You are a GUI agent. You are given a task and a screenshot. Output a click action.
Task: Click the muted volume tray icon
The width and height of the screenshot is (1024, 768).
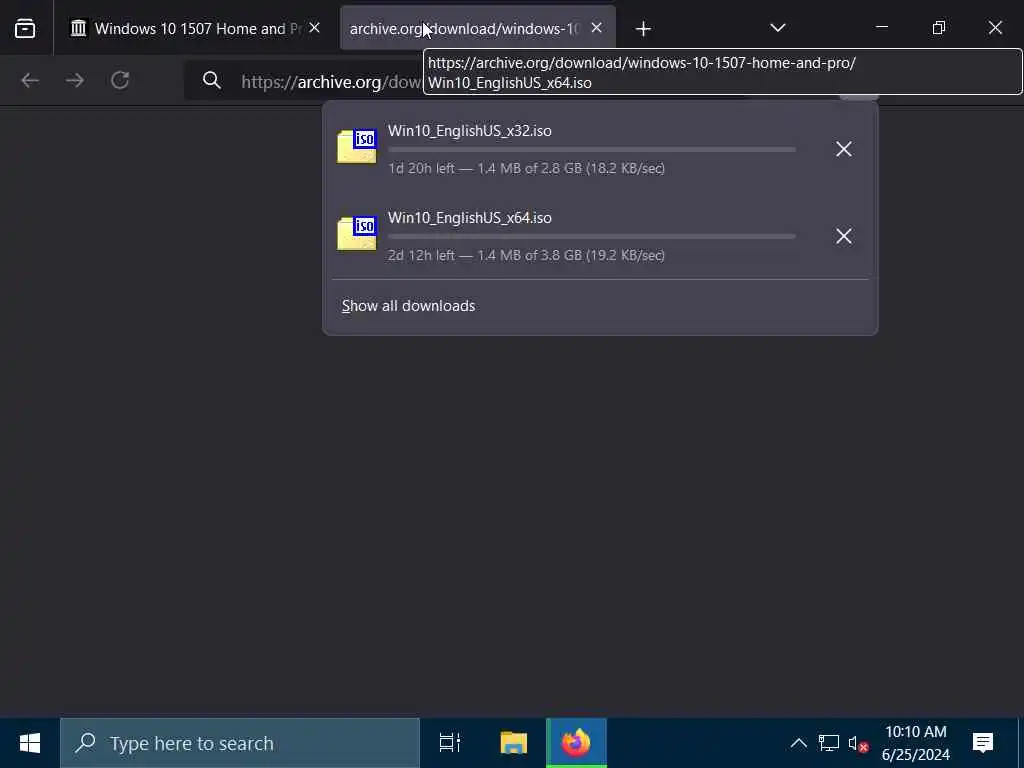coord(858,744)
